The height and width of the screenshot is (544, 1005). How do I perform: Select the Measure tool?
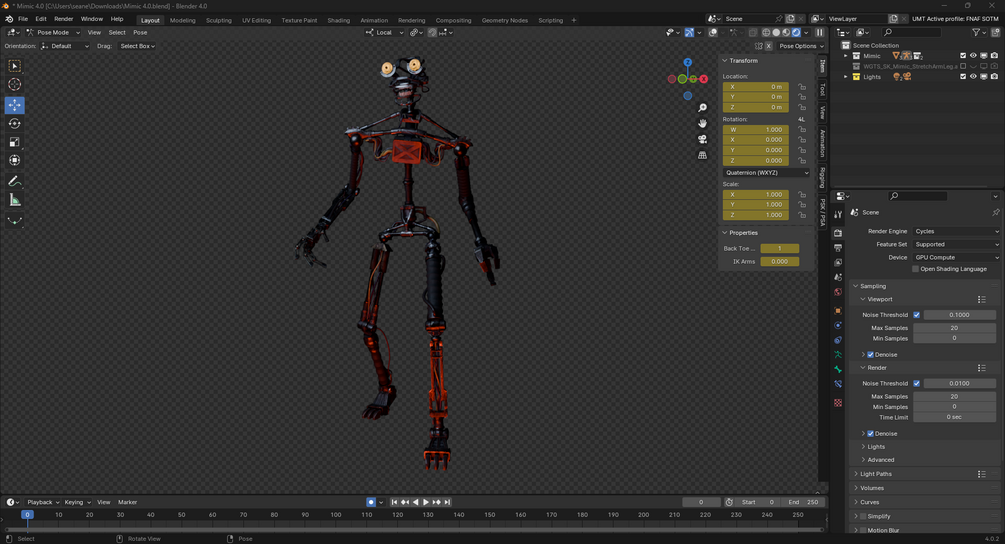click(x=15, y=201)
